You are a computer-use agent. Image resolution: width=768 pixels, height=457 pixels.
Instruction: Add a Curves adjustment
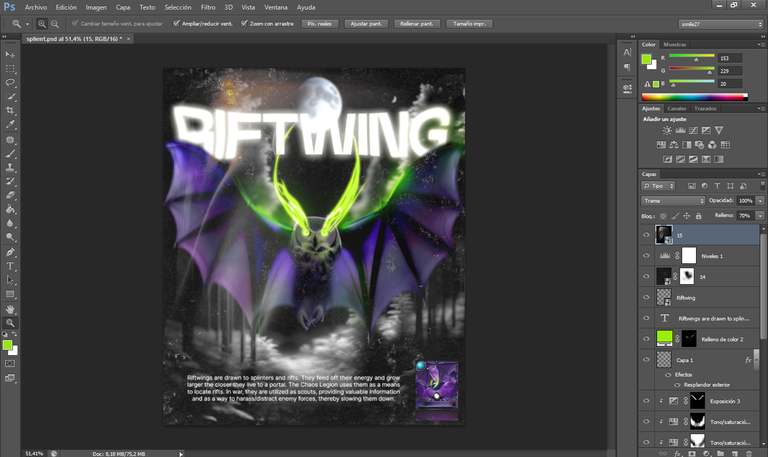tap(693, 130)
